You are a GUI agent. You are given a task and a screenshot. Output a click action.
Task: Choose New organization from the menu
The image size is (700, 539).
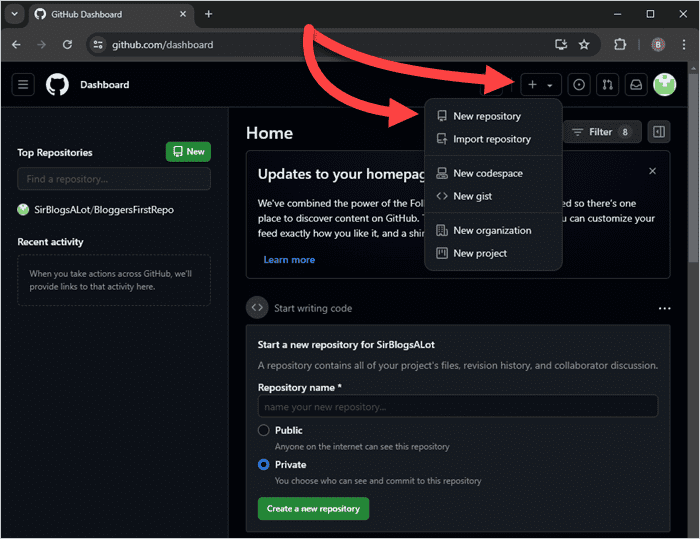pyautogui.click(x=493, y=230)
